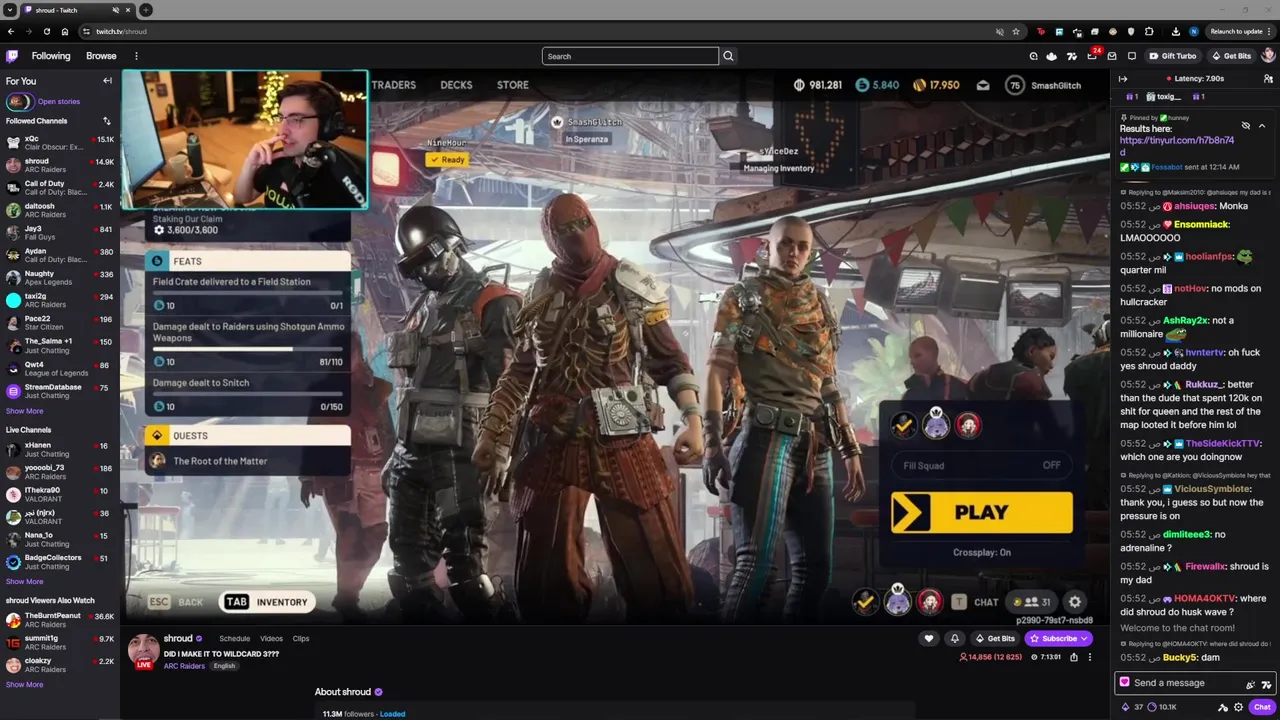Collapse the chat panel arrow
1280x720 pixels.
[1122, 79]
